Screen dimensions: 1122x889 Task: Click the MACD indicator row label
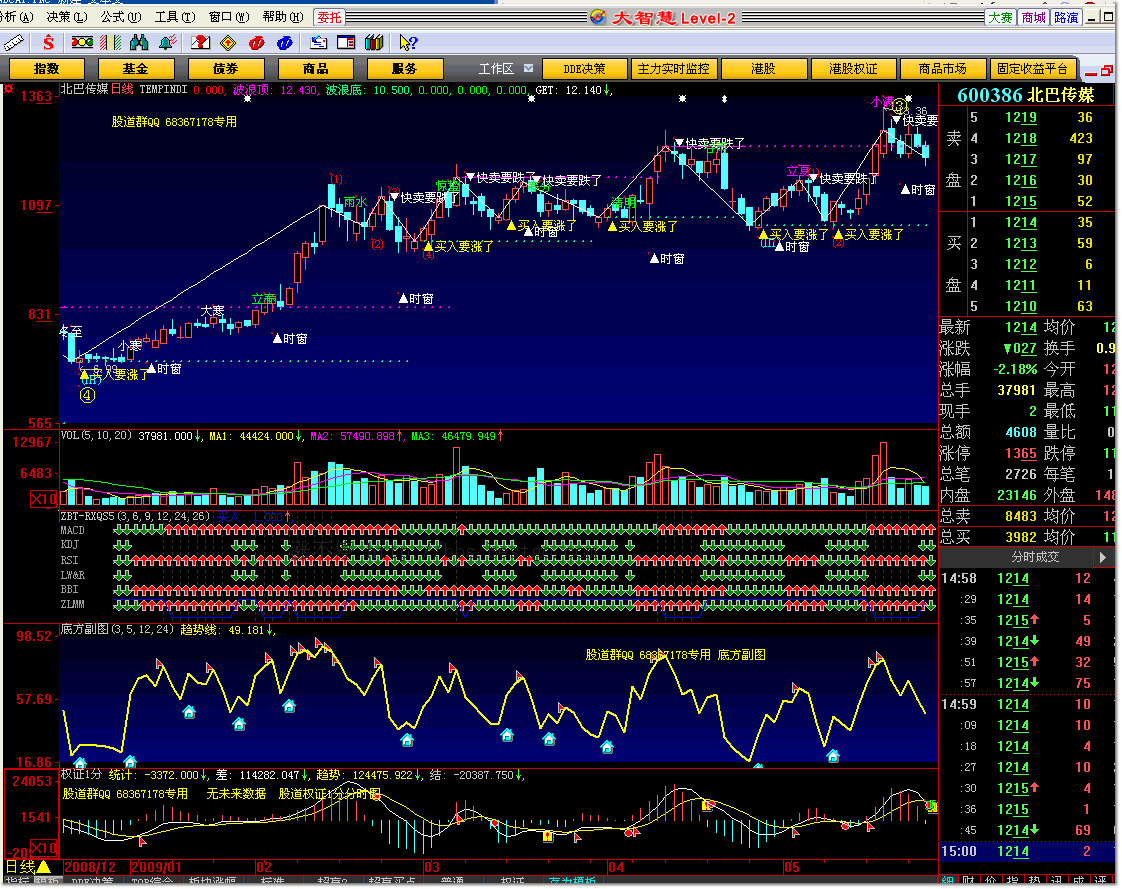(x=72, y=530)
